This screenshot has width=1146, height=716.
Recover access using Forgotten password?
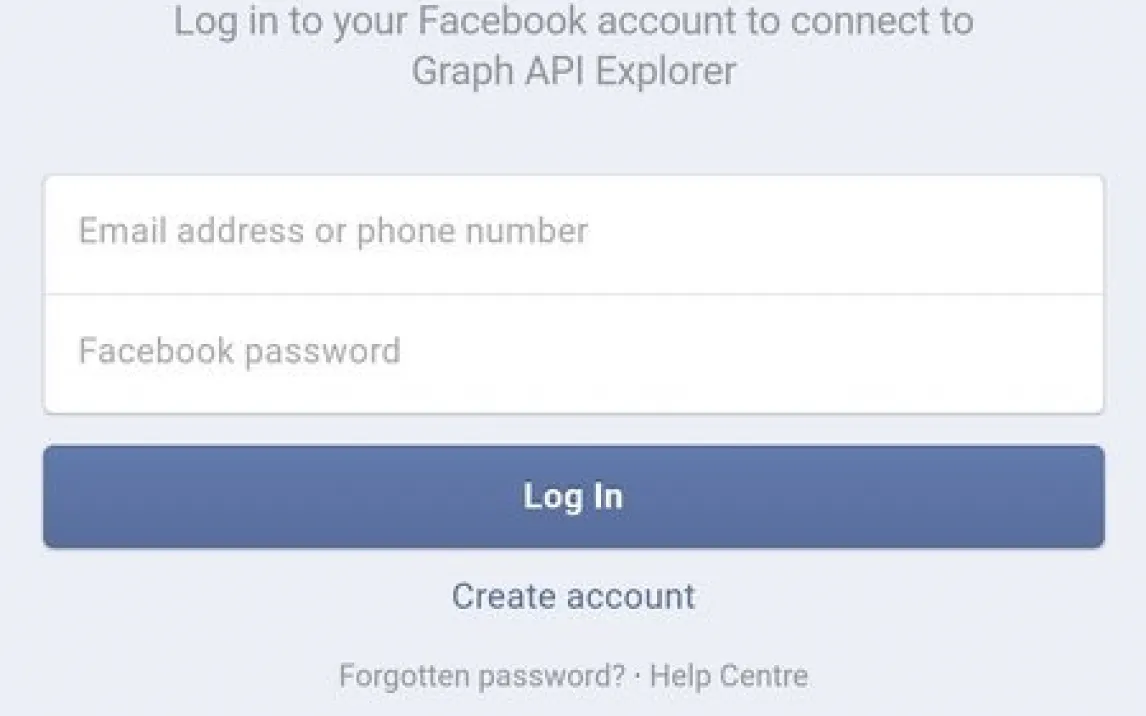click(x=482, y=676)
